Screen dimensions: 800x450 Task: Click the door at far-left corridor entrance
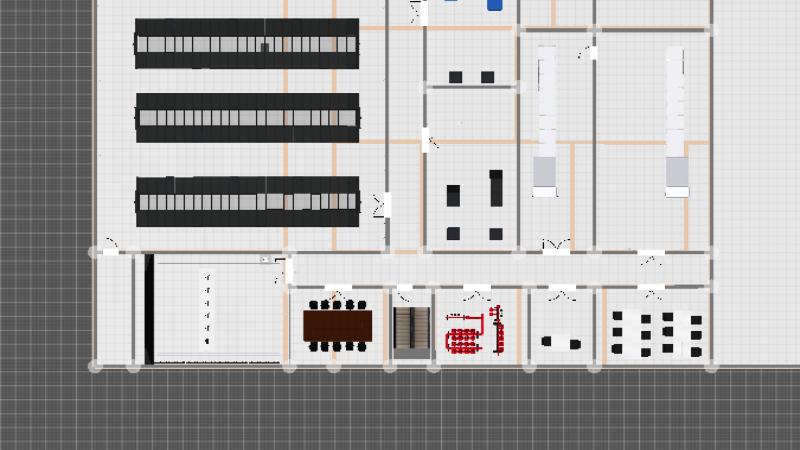click(x=111, y=246)
